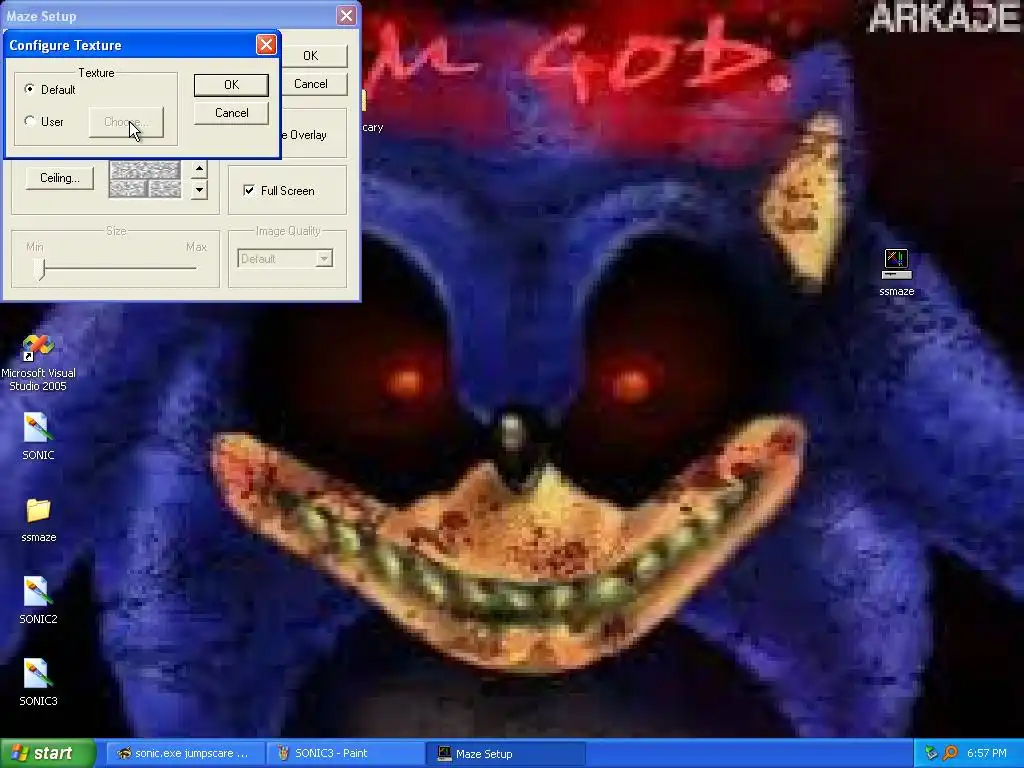Open the Image Quality dropdown

(324, 259)
